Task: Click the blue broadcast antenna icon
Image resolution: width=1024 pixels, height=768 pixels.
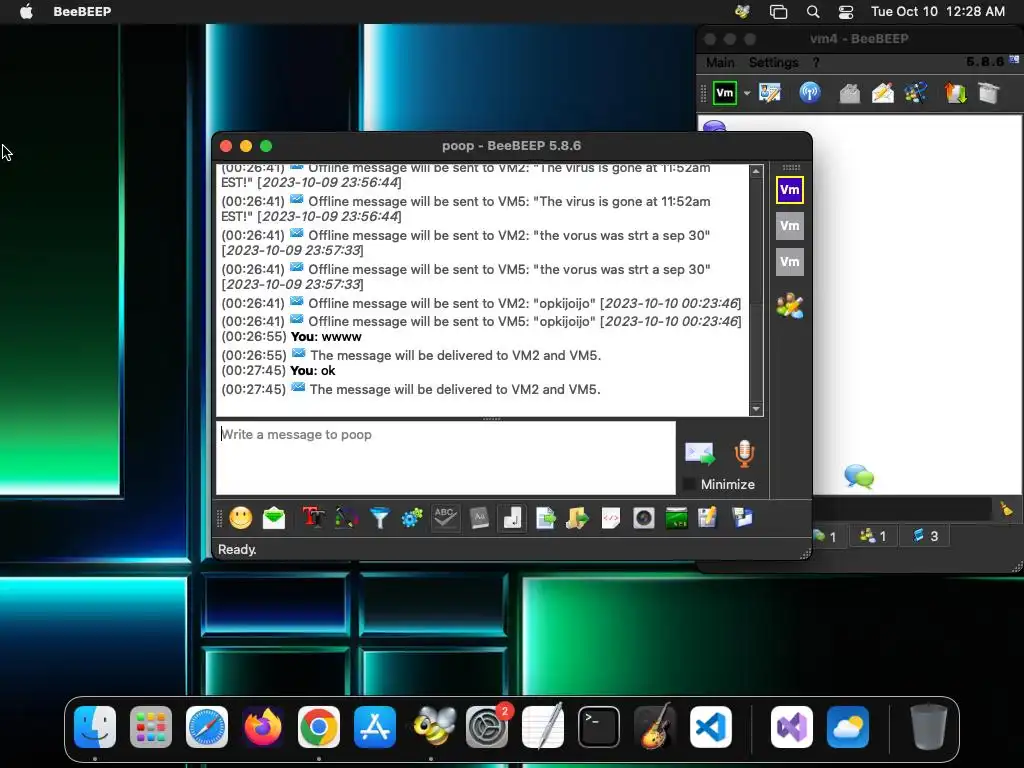Action: coord(810,93)
